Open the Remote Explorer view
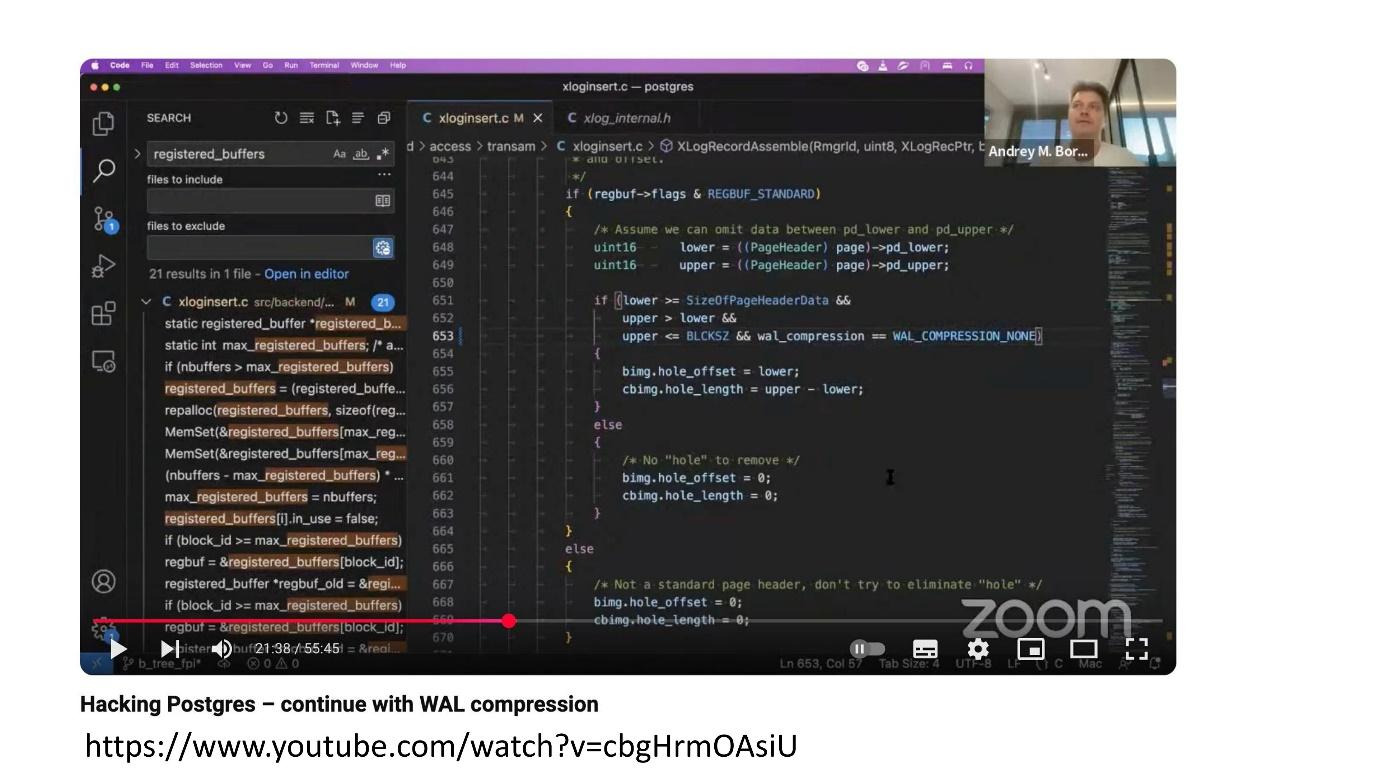 coord(103,361)
